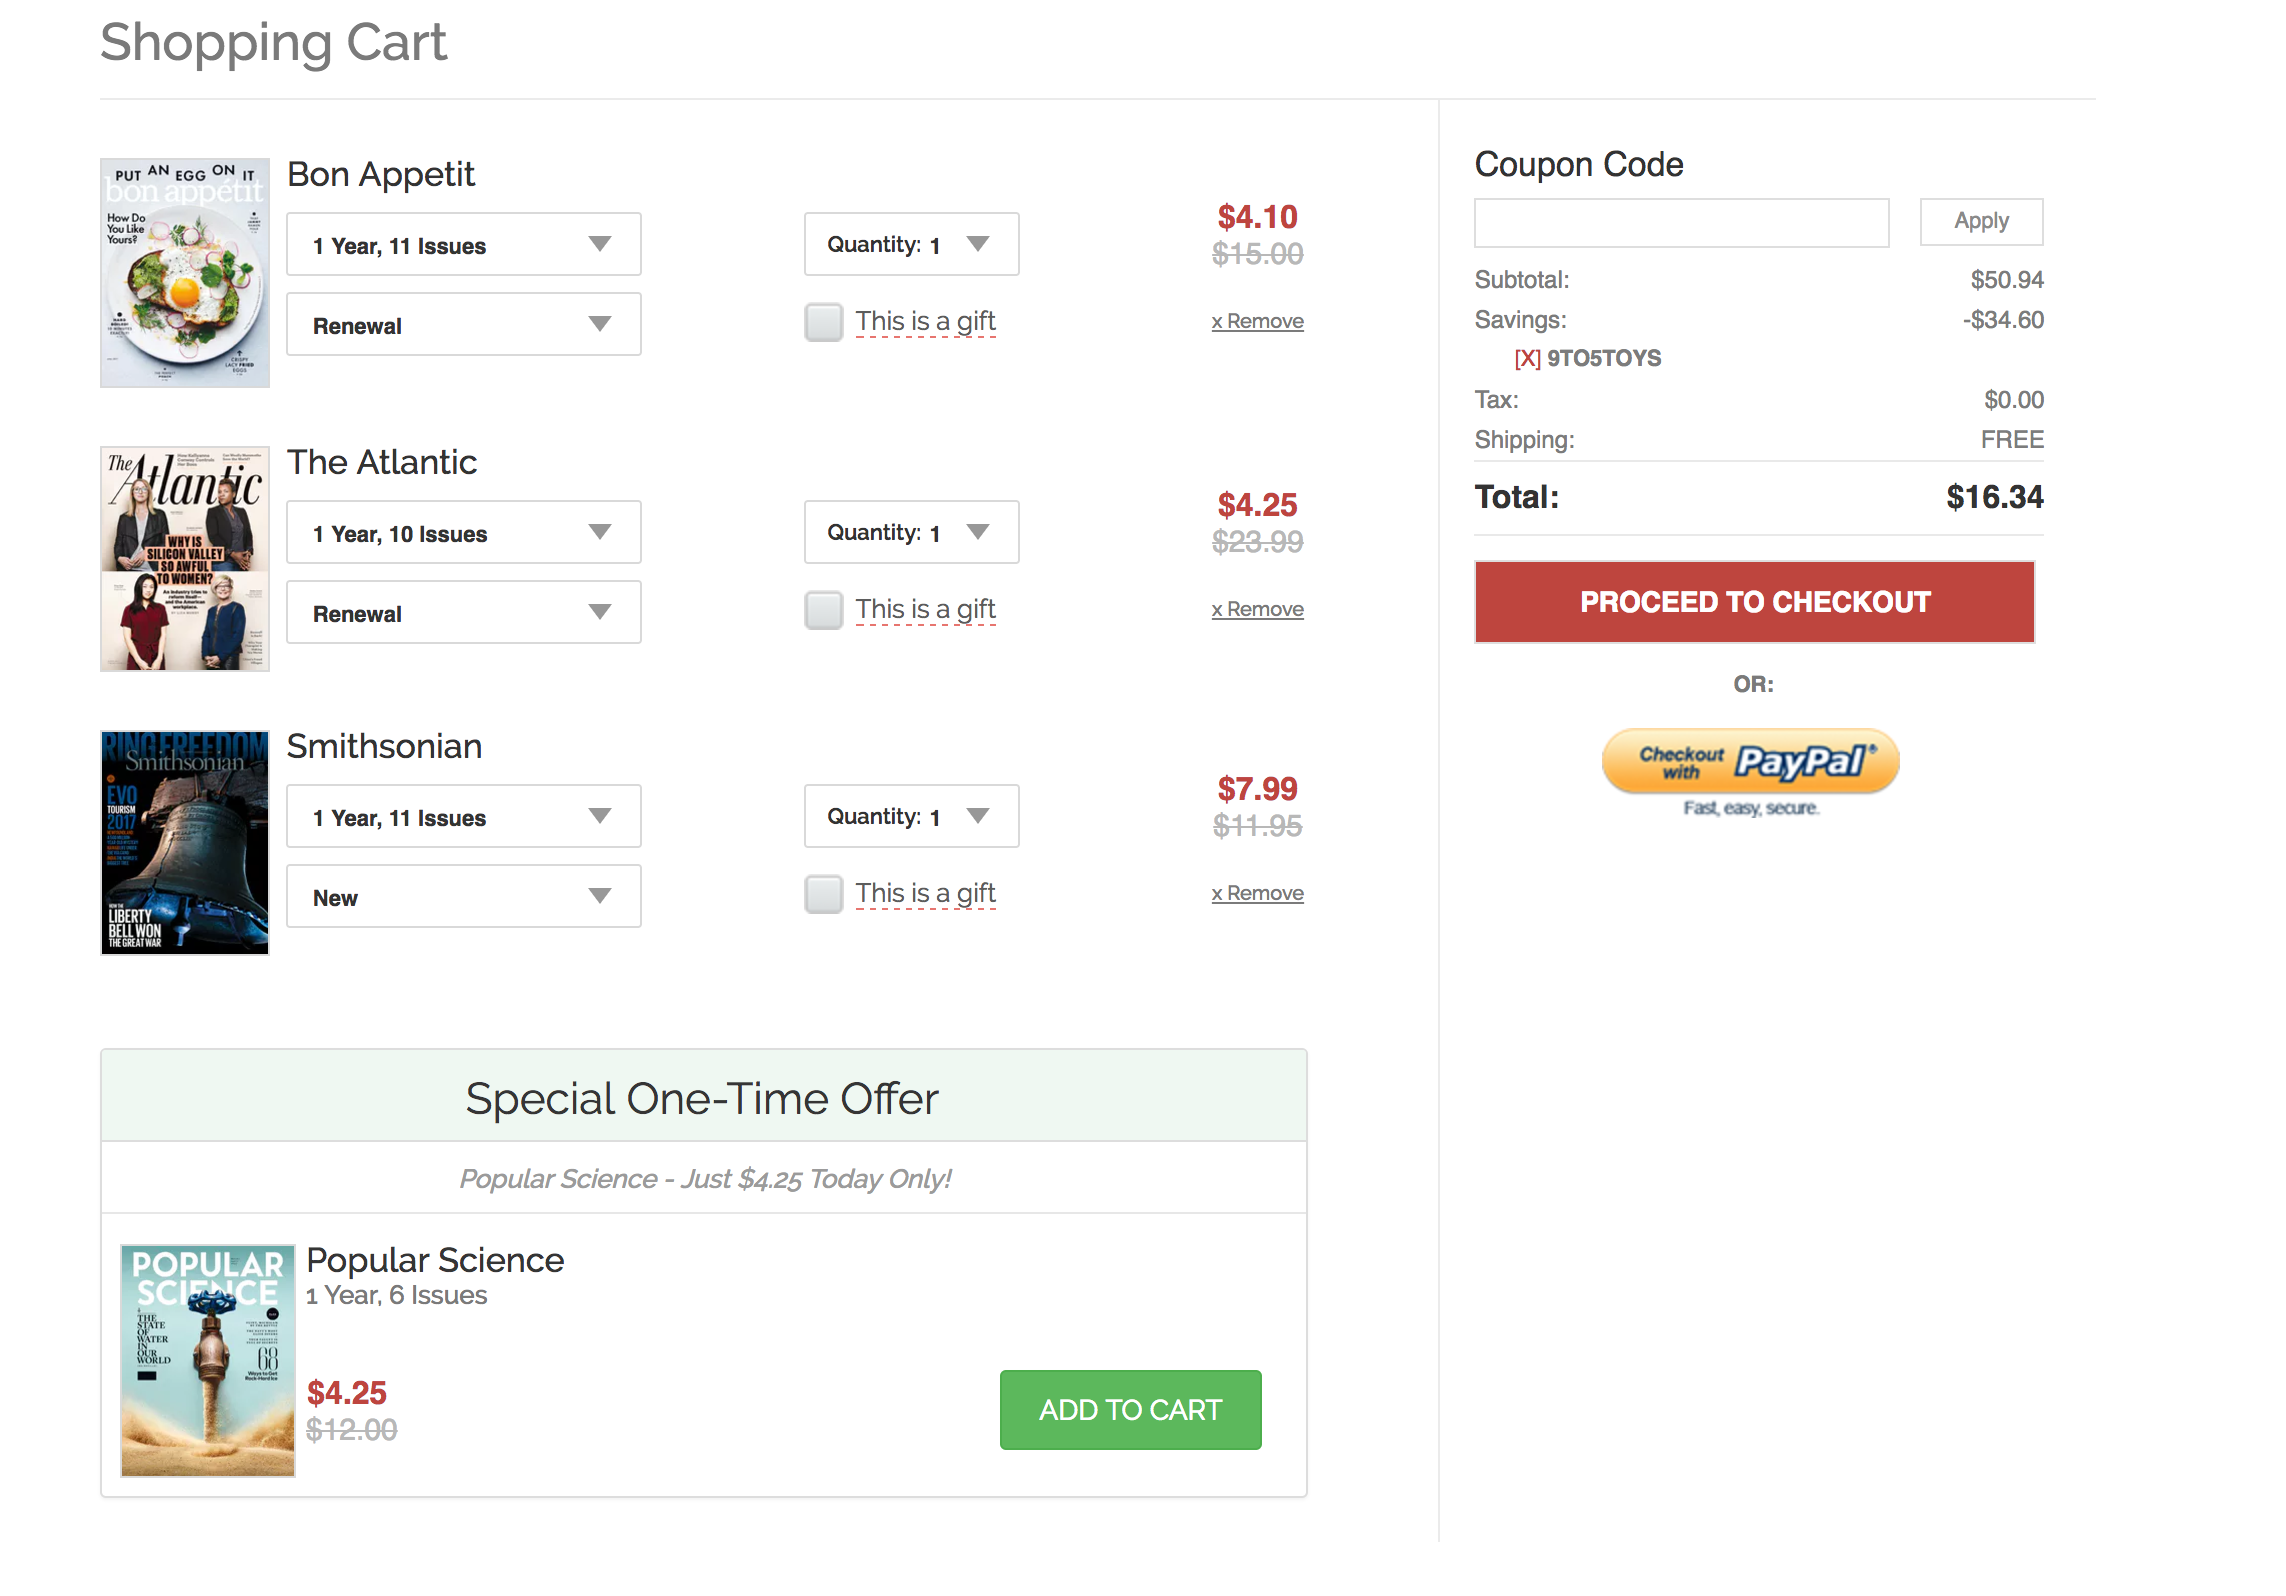Open The Atlantic Renewal type dropdown

(464, 613)
